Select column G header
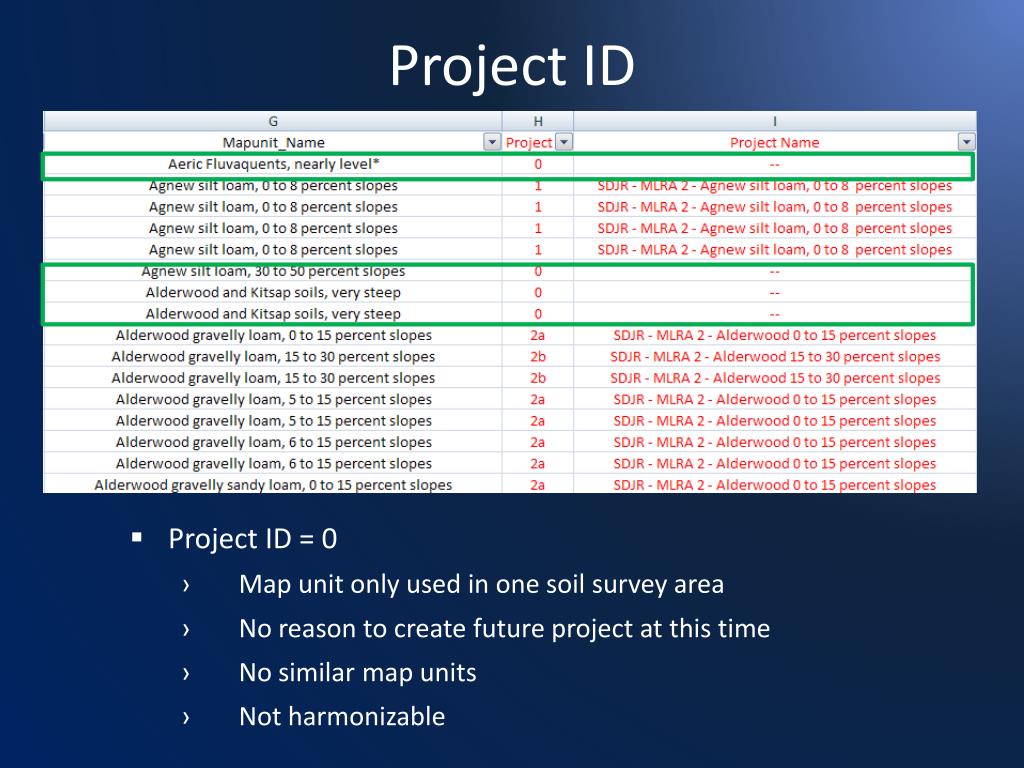Viewport: 1024px width, 768px height. [273, 121]
